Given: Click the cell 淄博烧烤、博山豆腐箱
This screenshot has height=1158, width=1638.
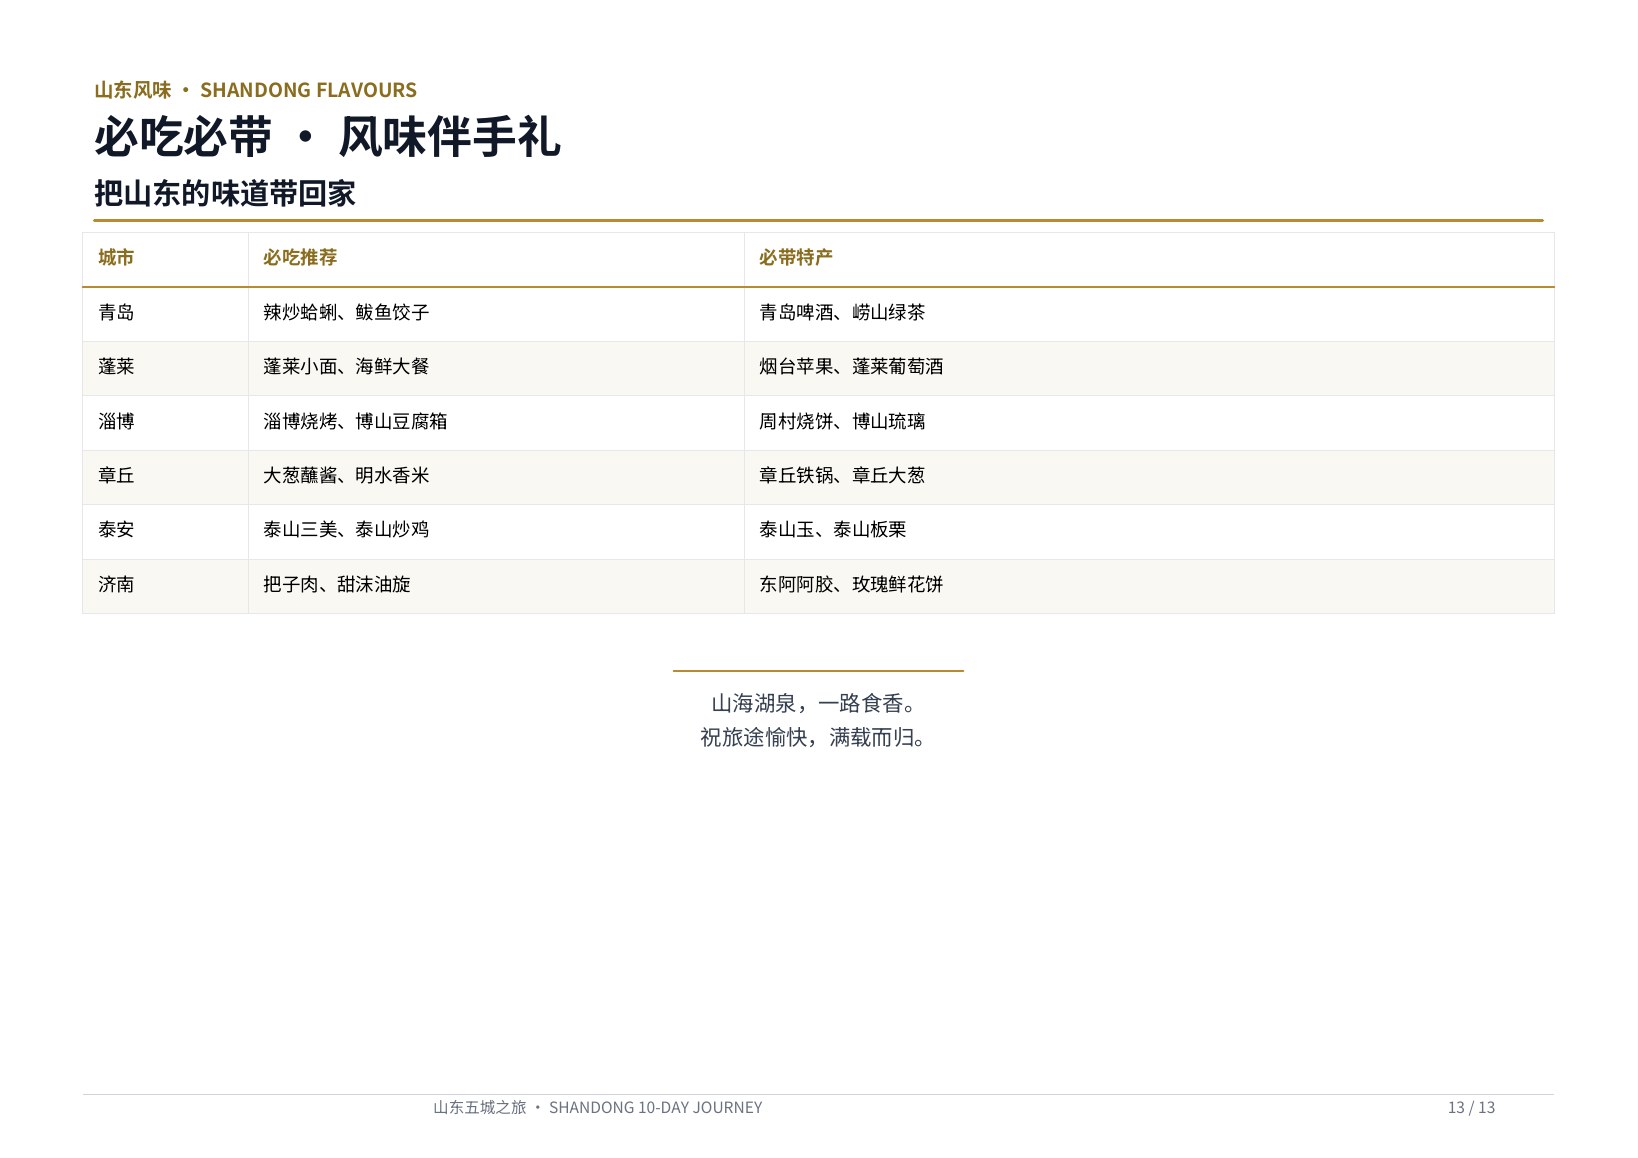Looking at the screenshot, I should click(496, 422).
